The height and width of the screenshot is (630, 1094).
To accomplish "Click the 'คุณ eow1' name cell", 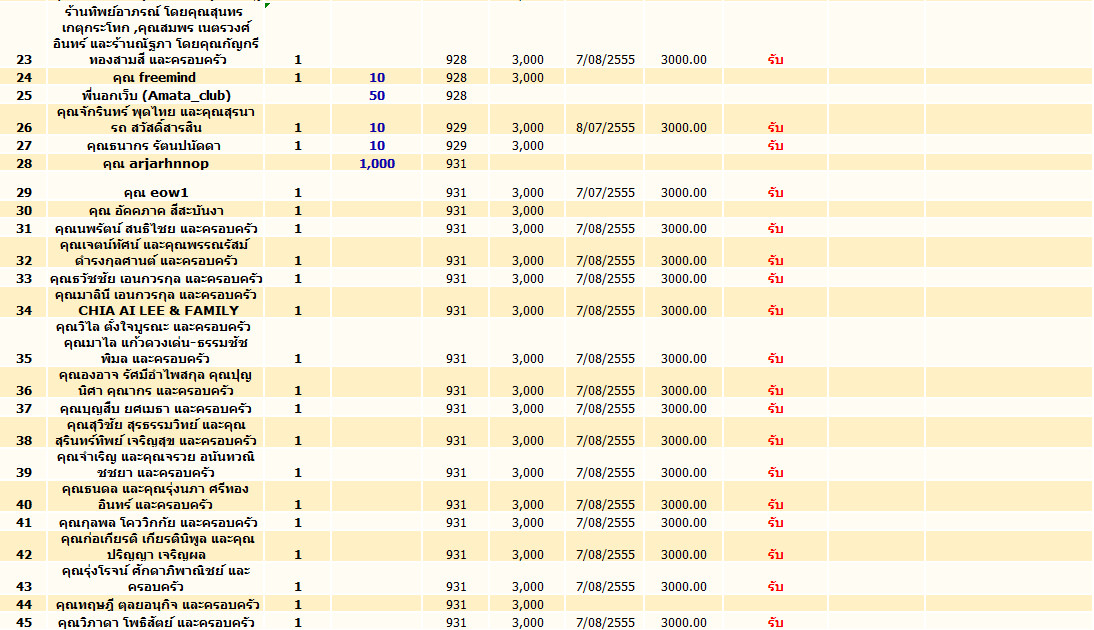I will 155,193.
